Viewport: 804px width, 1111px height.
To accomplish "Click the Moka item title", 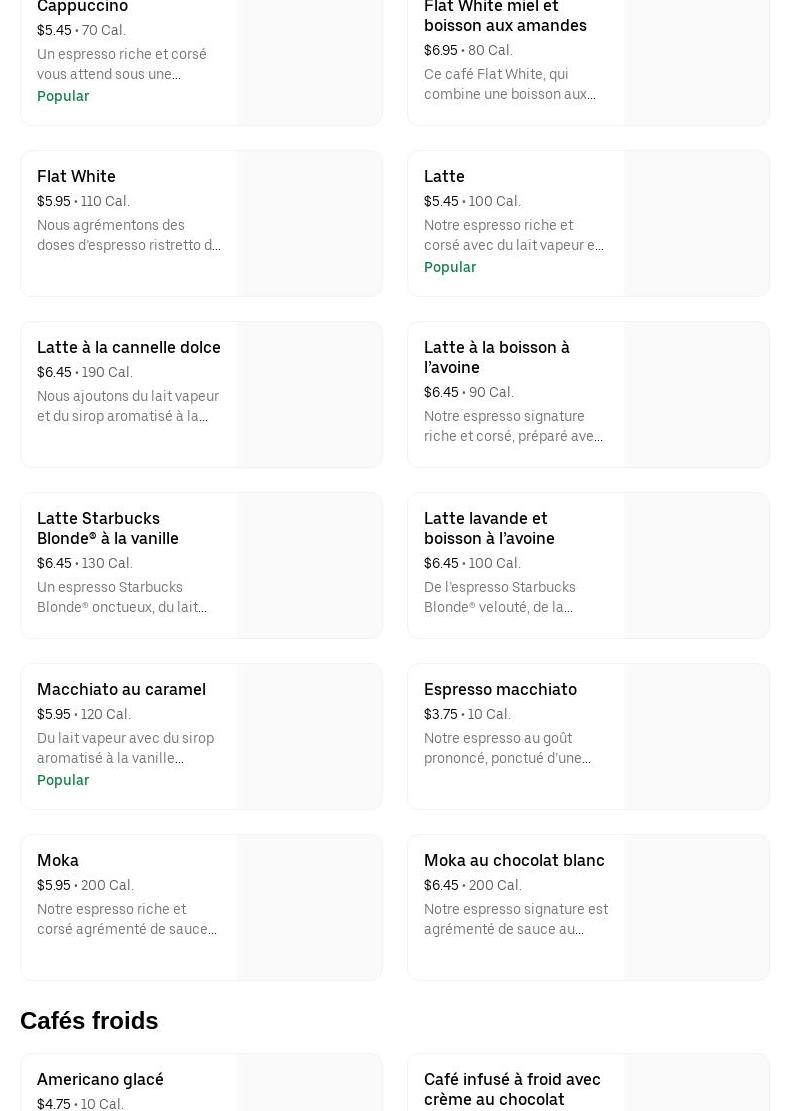I will coord(58,860).
